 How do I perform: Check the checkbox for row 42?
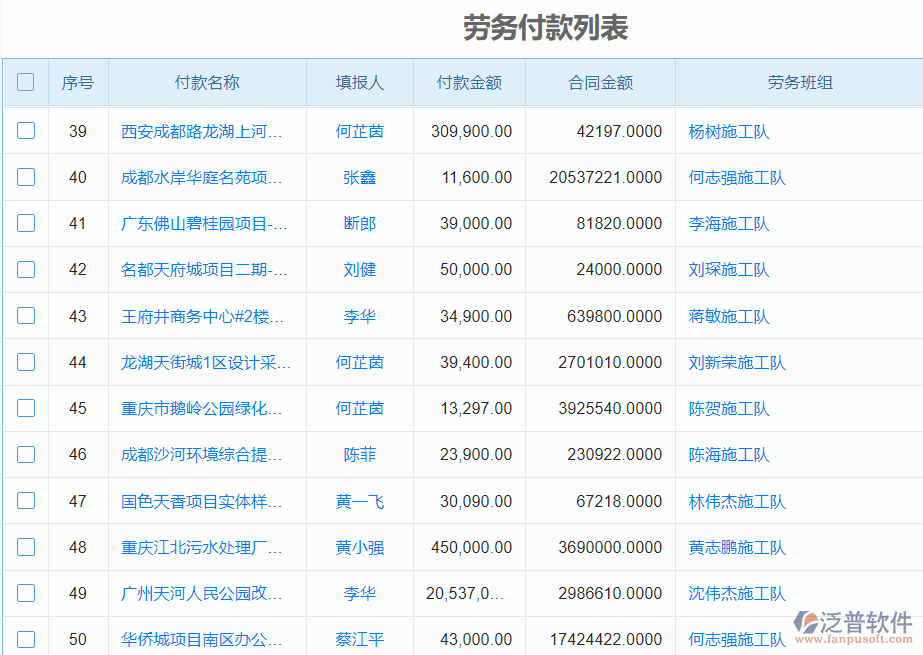tap(25, 269)
